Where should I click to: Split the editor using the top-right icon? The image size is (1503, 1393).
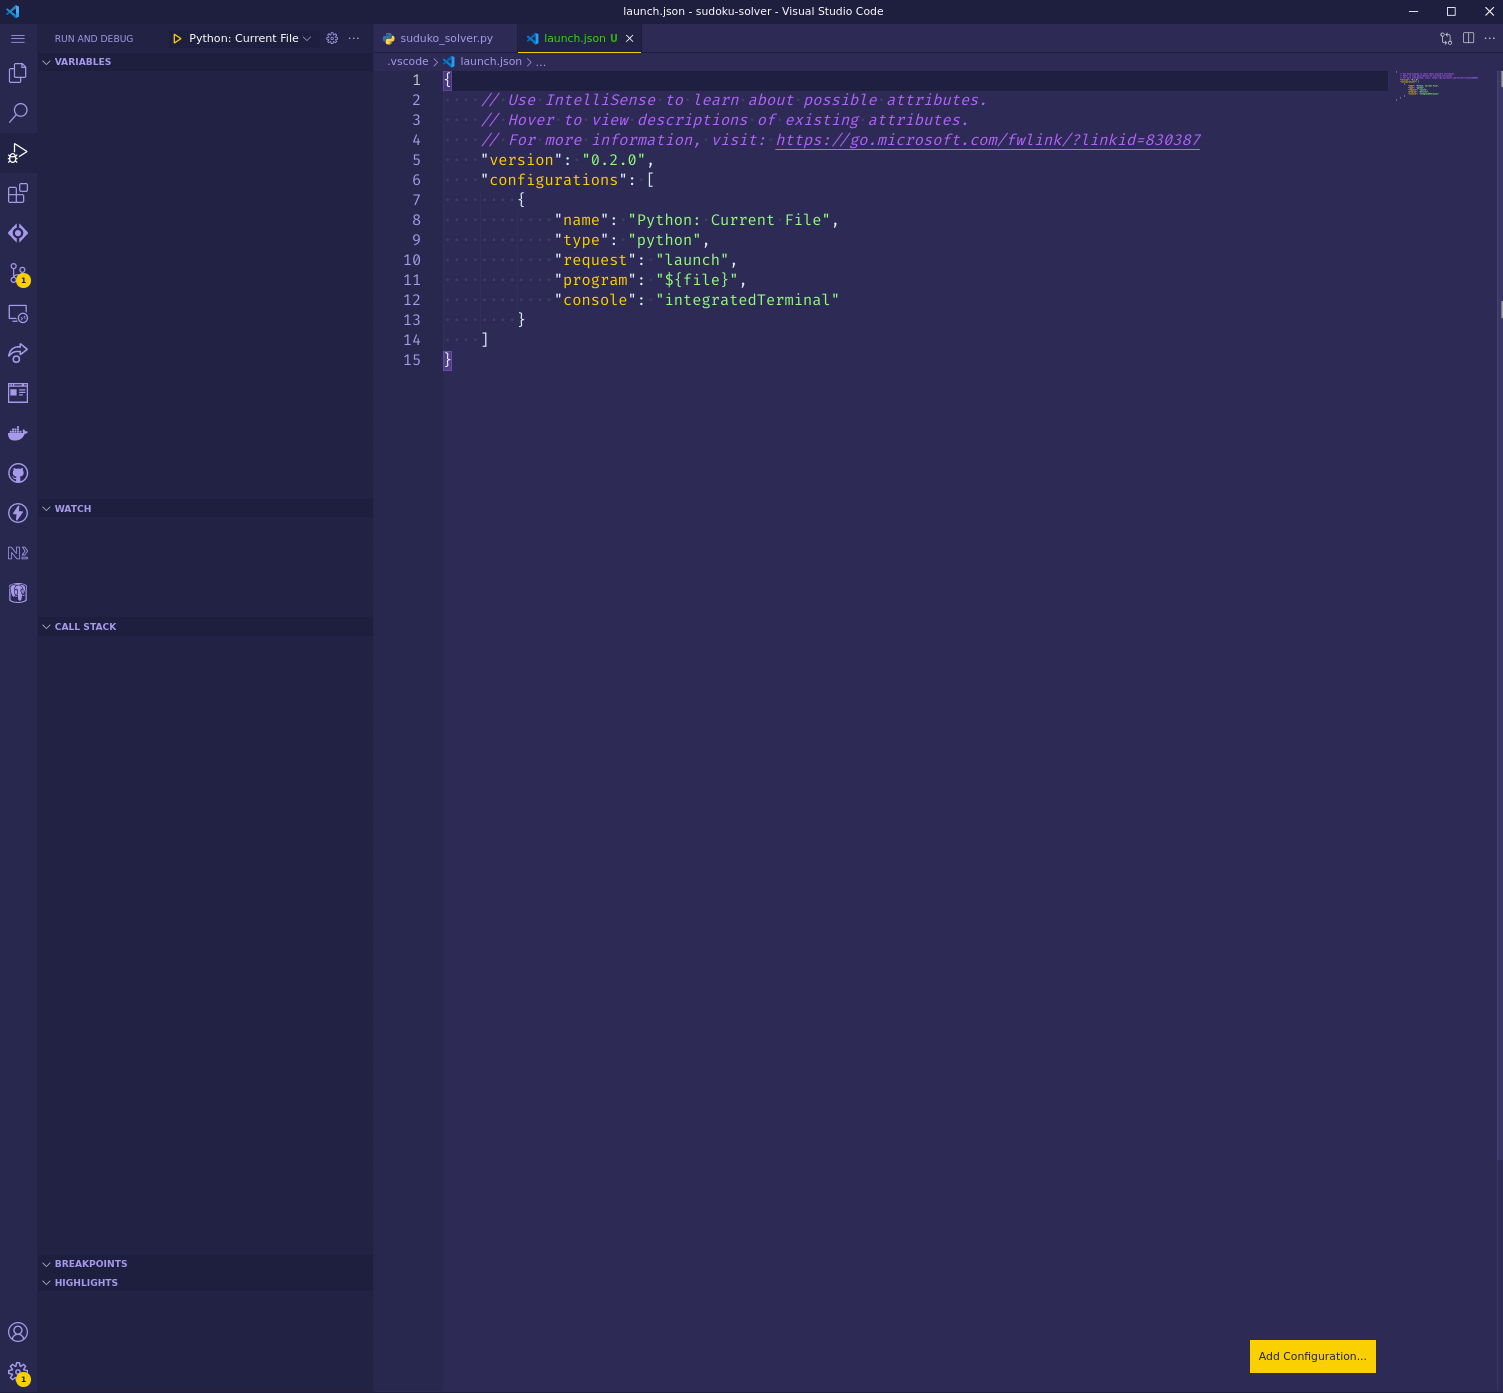point(1468,38)
